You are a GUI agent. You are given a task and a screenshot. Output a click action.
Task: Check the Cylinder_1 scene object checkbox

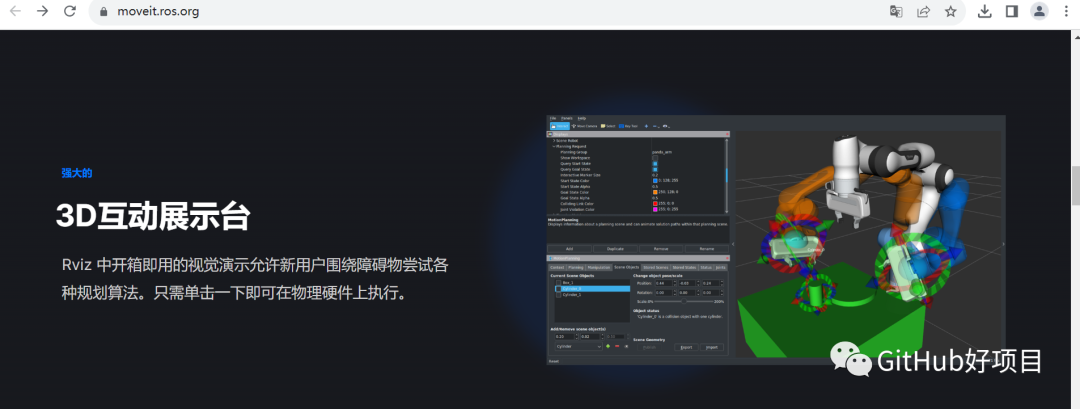click(x=559, y=295)
